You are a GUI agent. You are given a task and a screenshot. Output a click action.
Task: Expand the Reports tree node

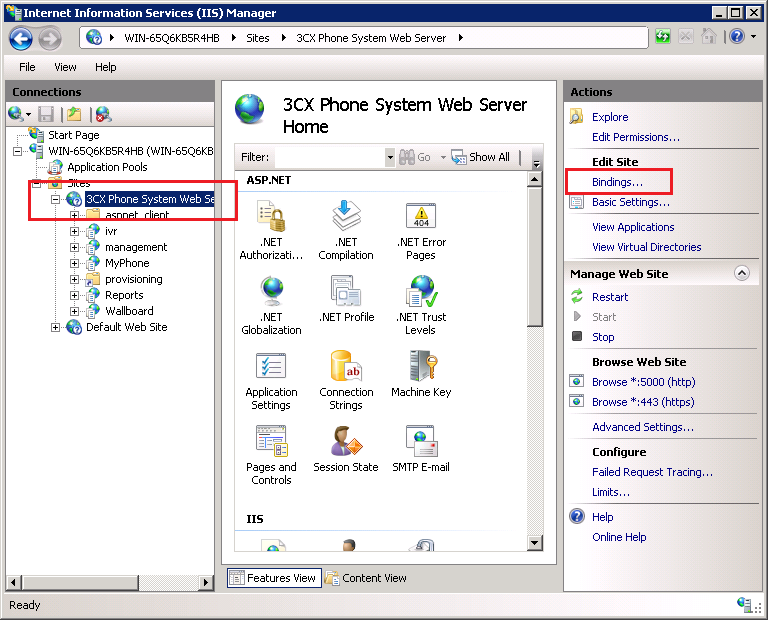click(x=74, y=295)
